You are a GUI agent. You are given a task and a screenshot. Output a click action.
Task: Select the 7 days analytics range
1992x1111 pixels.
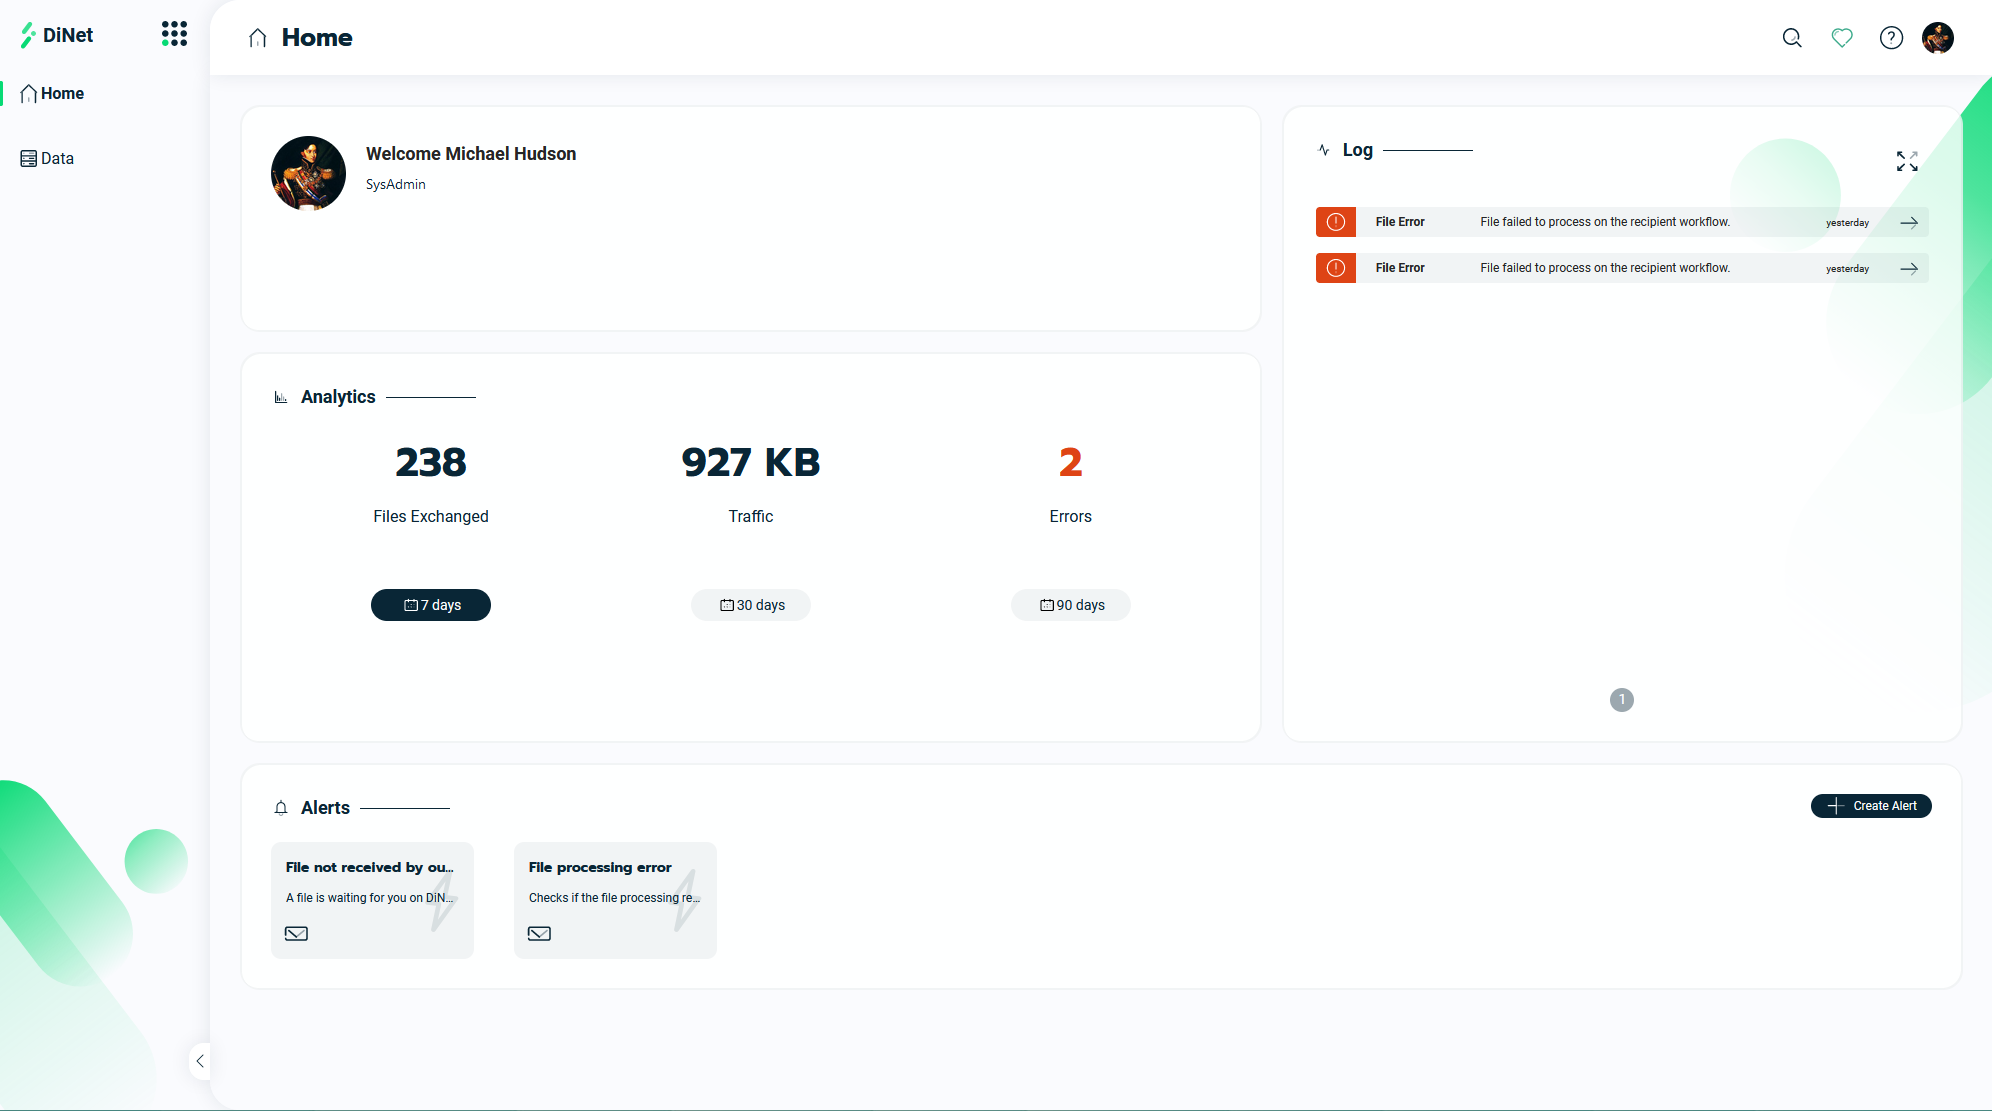431,605
